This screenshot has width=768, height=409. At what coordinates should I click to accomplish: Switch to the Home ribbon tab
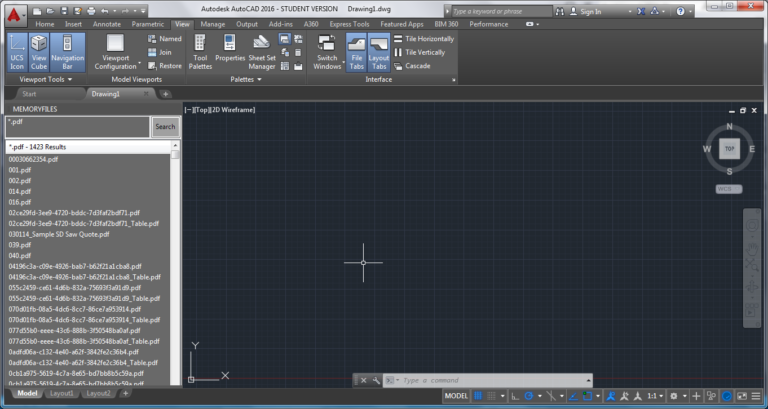[45, 24]
